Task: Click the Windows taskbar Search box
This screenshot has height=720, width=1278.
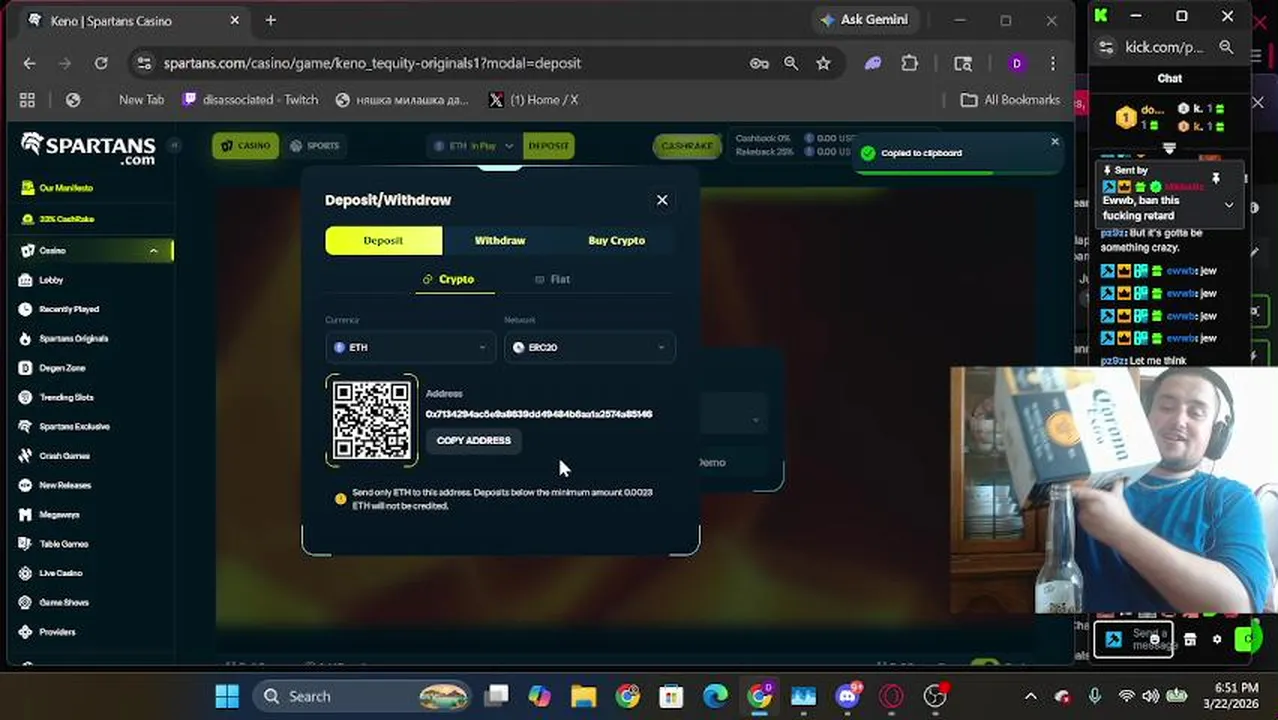Action: pos(362,696)
